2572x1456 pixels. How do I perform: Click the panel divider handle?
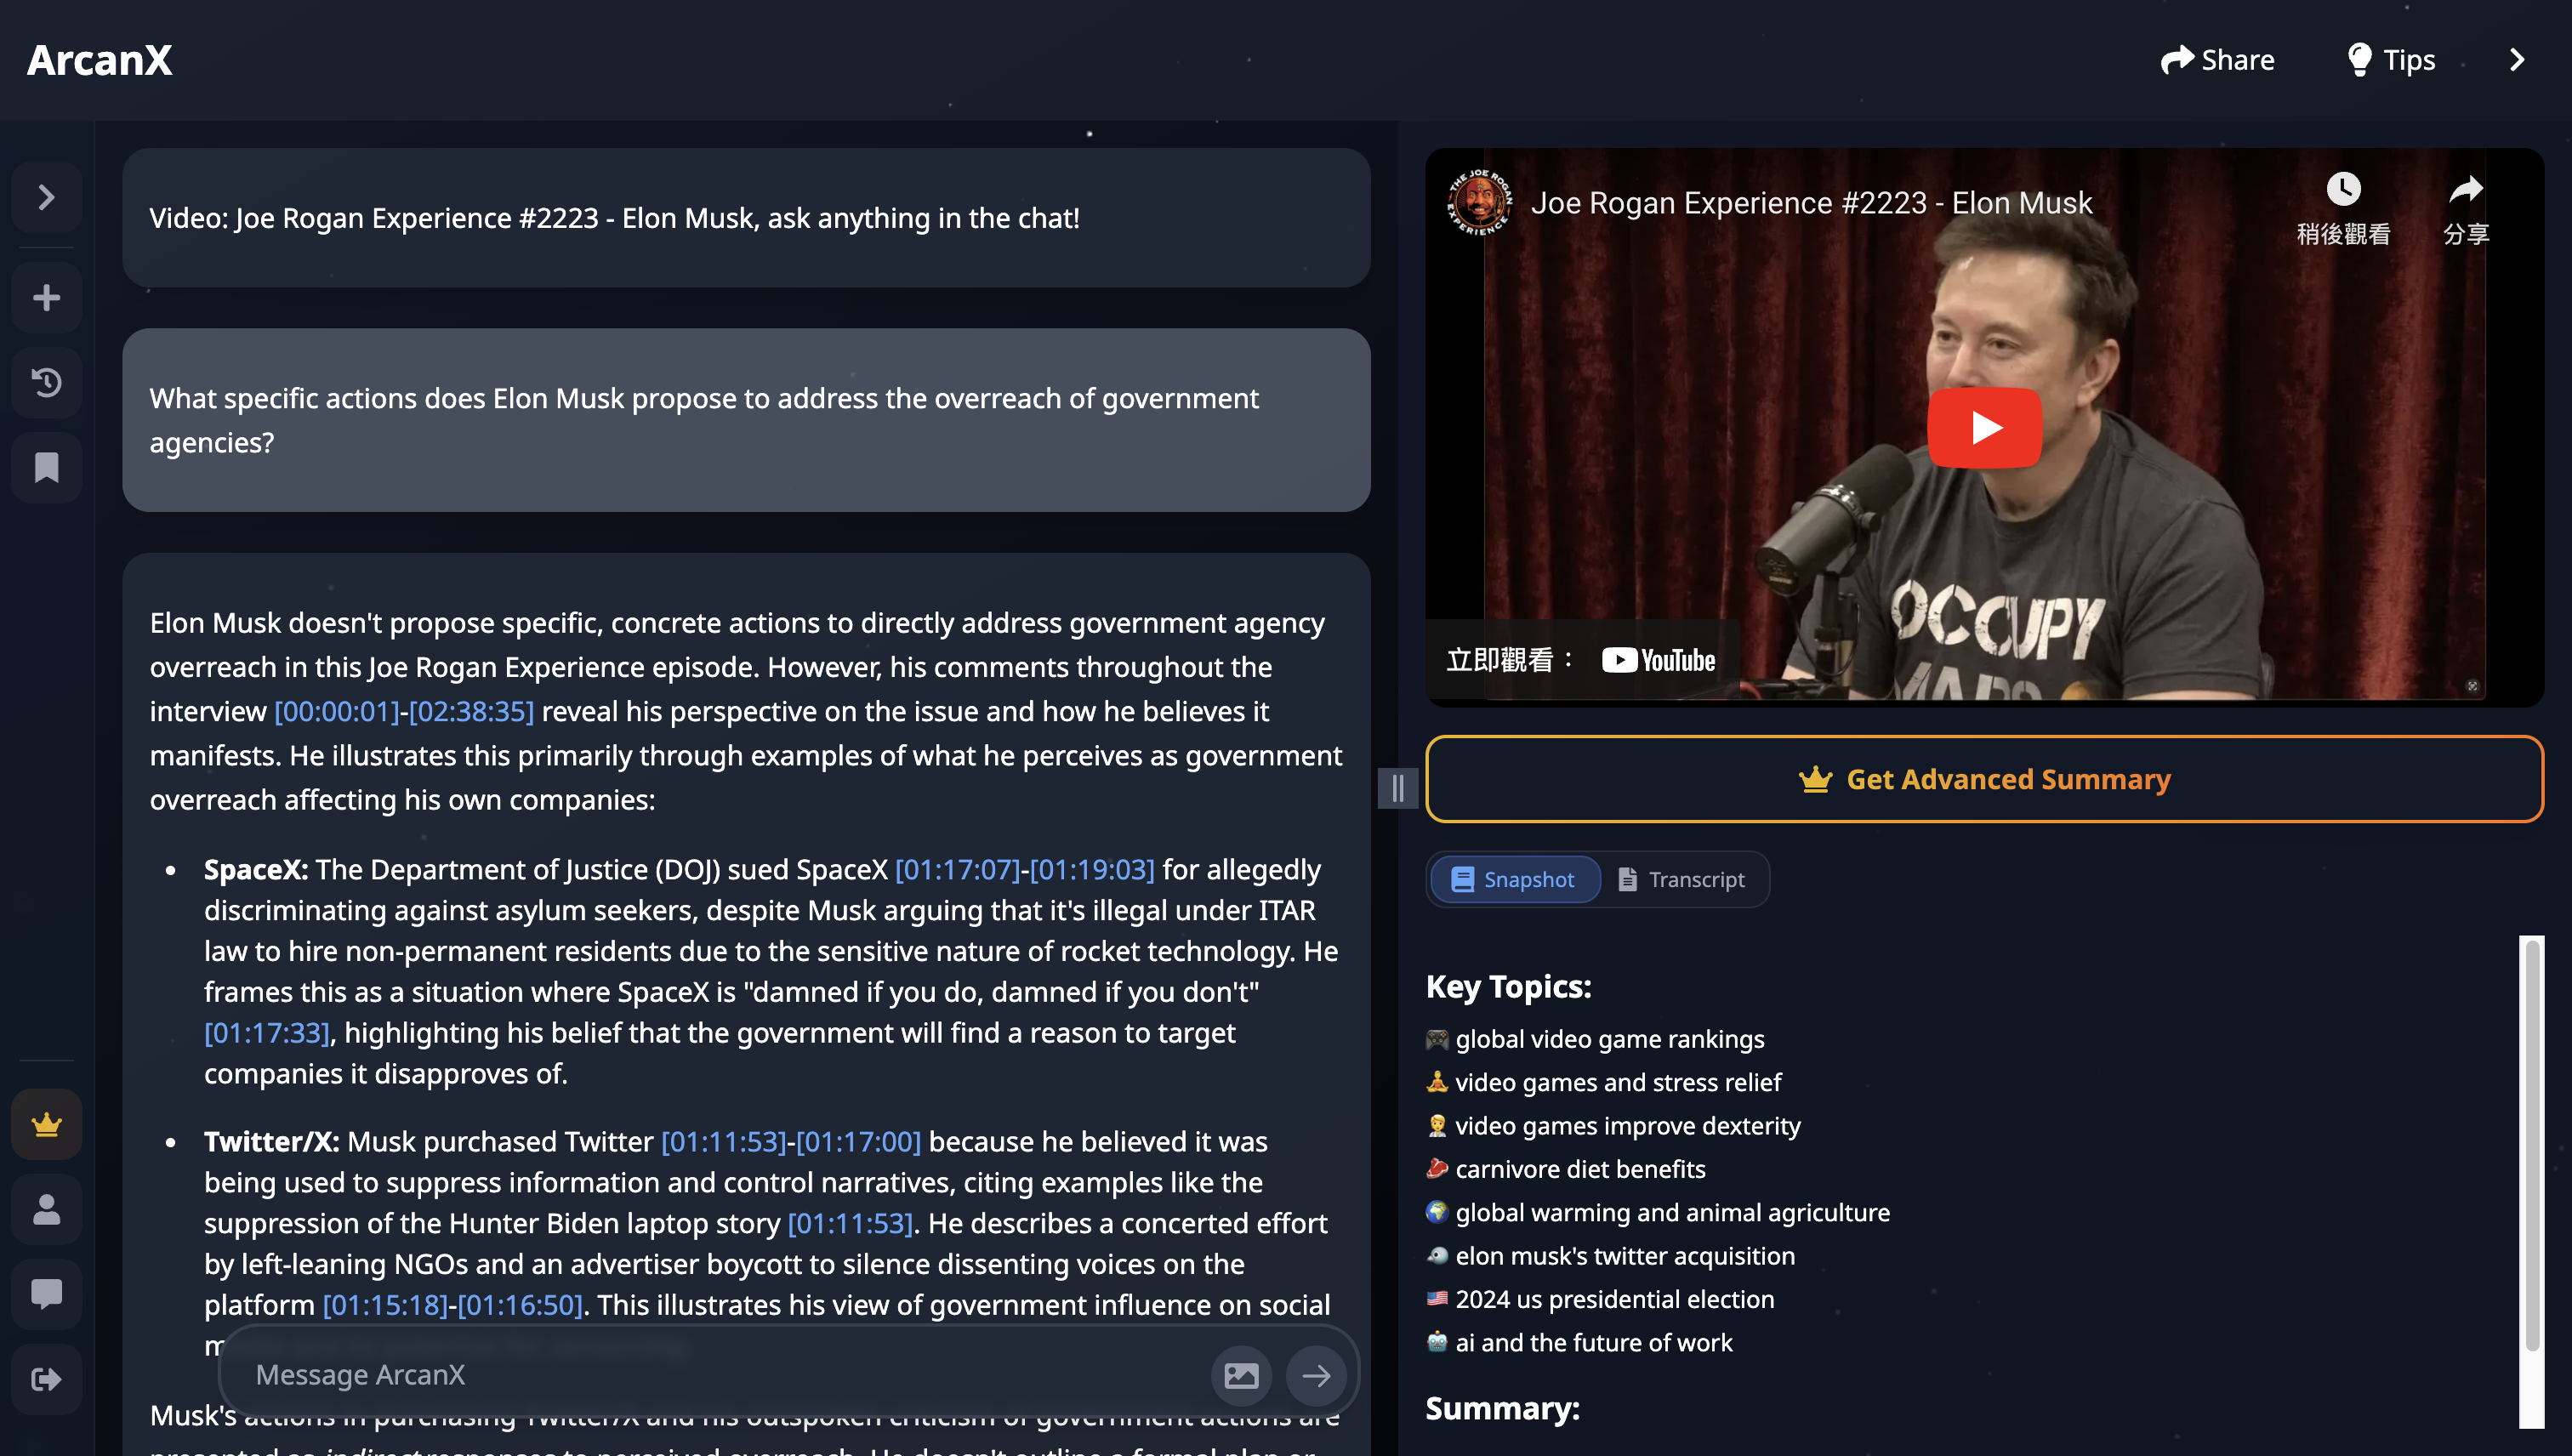pyautogui.click(x=1397, y=788)
